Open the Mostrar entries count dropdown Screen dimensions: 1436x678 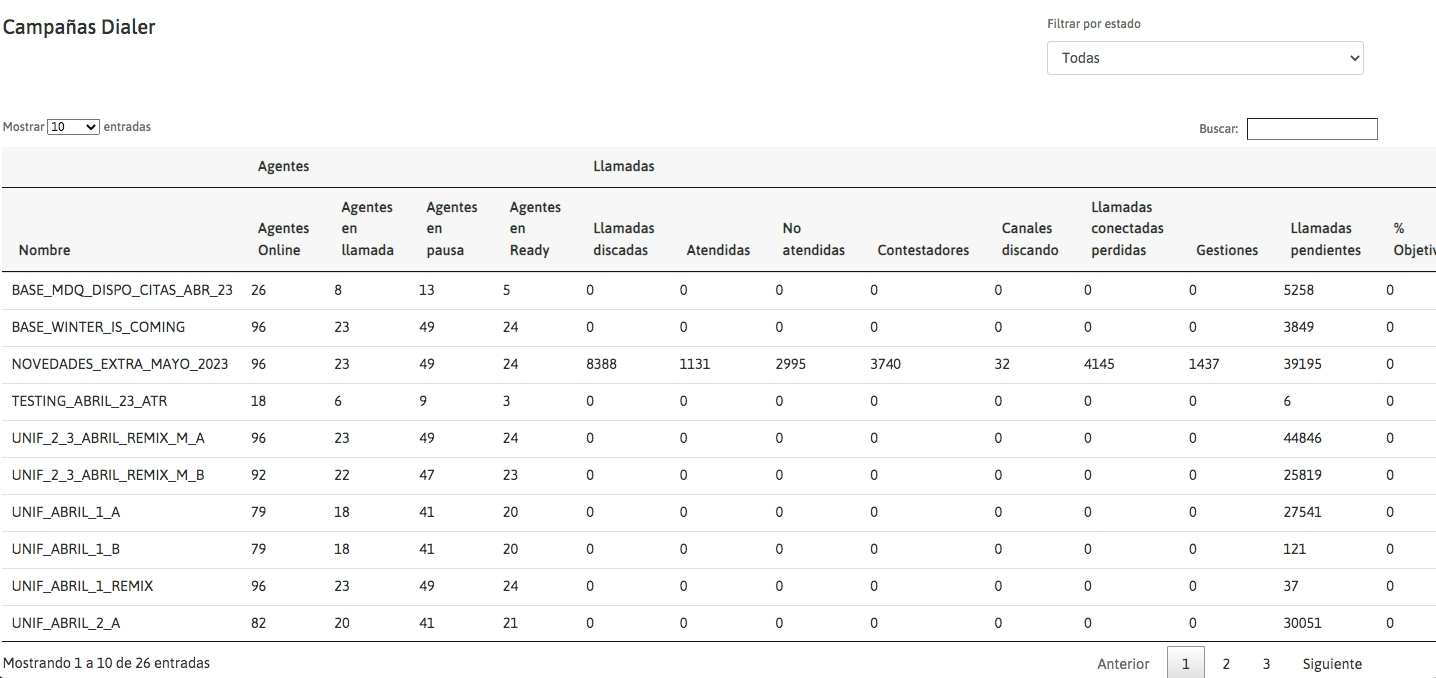tap(74, 127)
